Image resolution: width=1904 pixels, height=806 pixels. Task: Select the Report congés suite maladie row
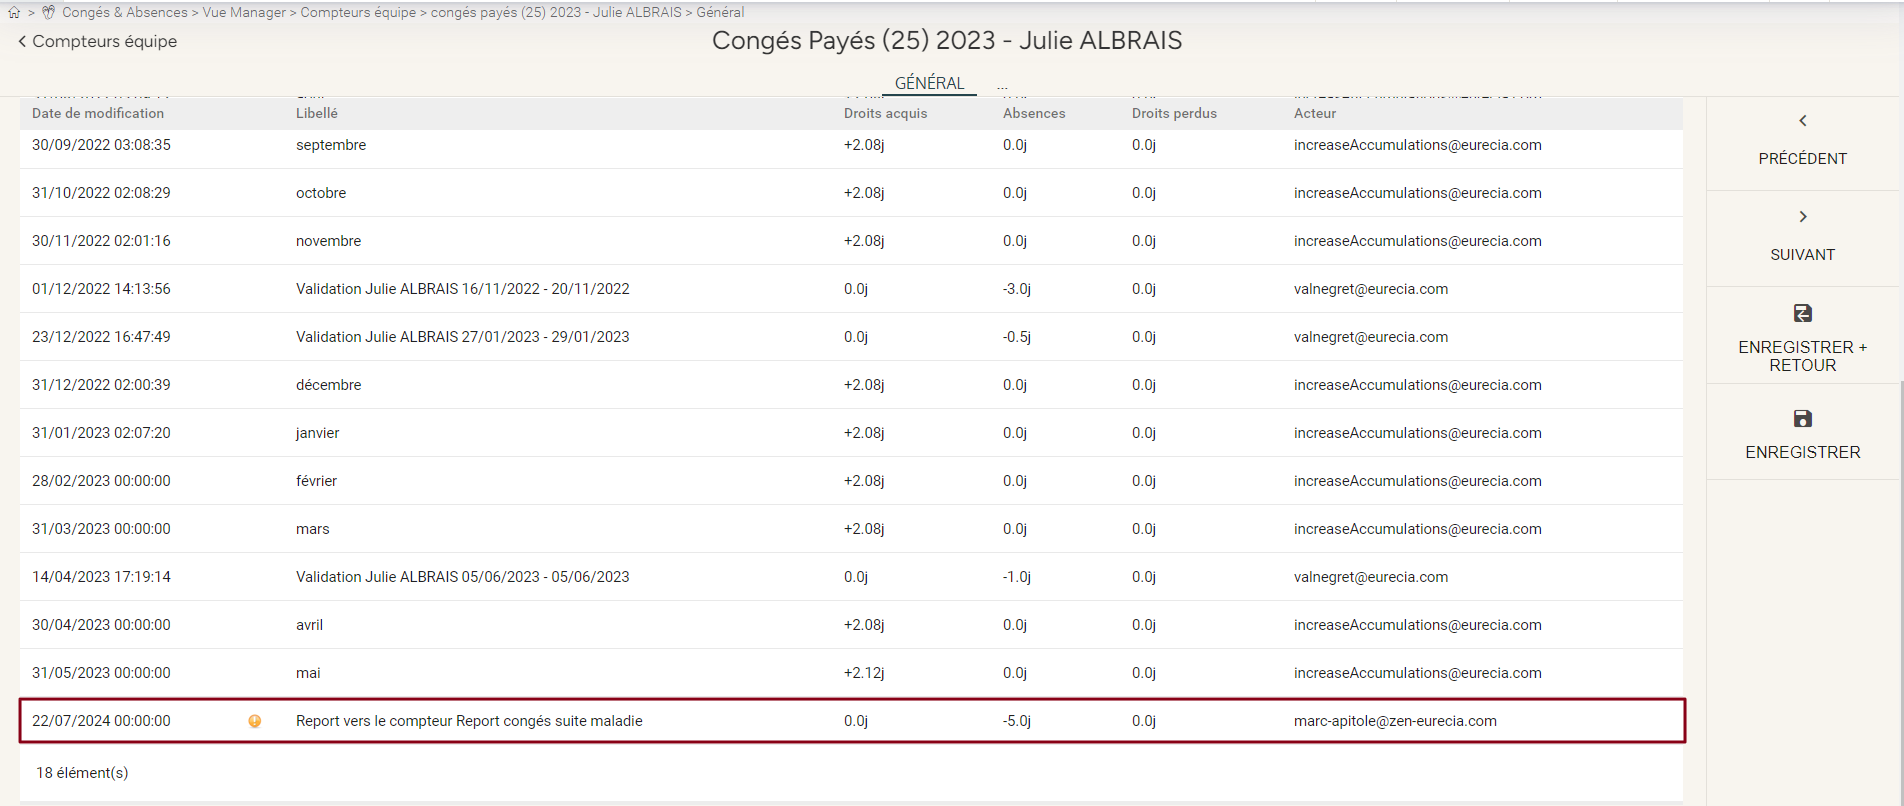[469, 721]
